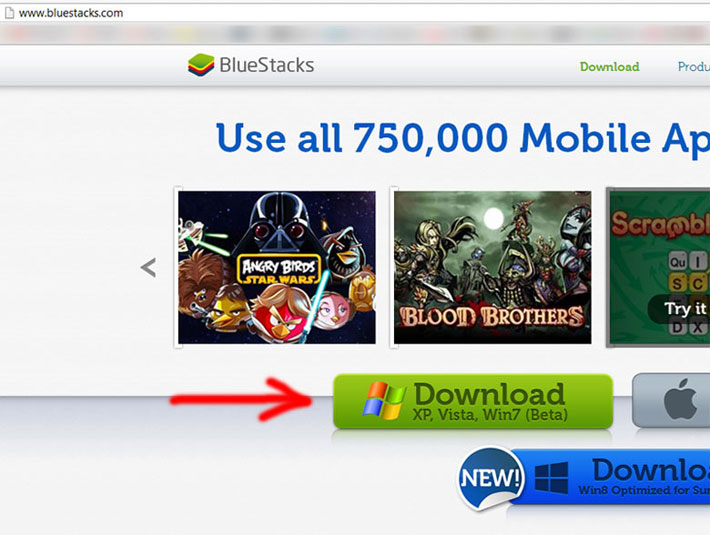Screen dimensions: 710x535
Task: Click the Use all 750,000 Mobile Apps headline
Action: coord(463,138)
